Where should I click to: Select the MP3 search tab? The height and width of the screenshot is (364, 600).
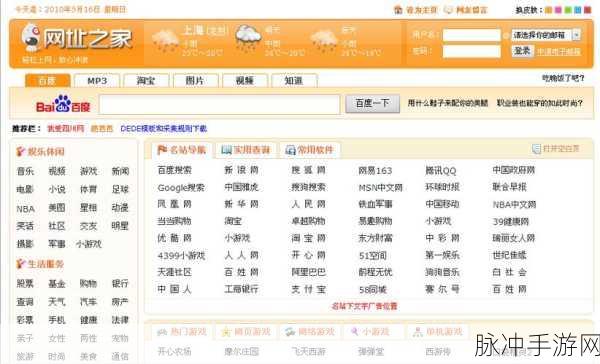[x=97, y=81]
